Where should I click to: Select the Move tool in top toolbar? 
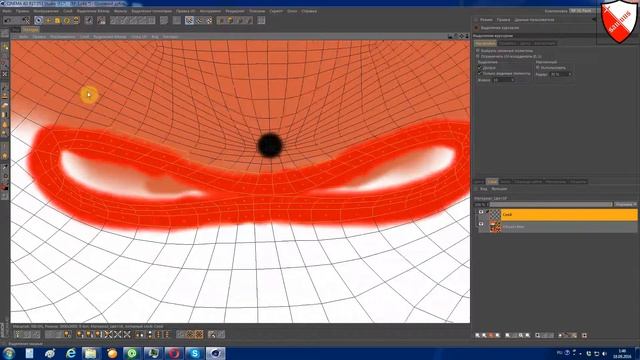click(x=48, y=20)
